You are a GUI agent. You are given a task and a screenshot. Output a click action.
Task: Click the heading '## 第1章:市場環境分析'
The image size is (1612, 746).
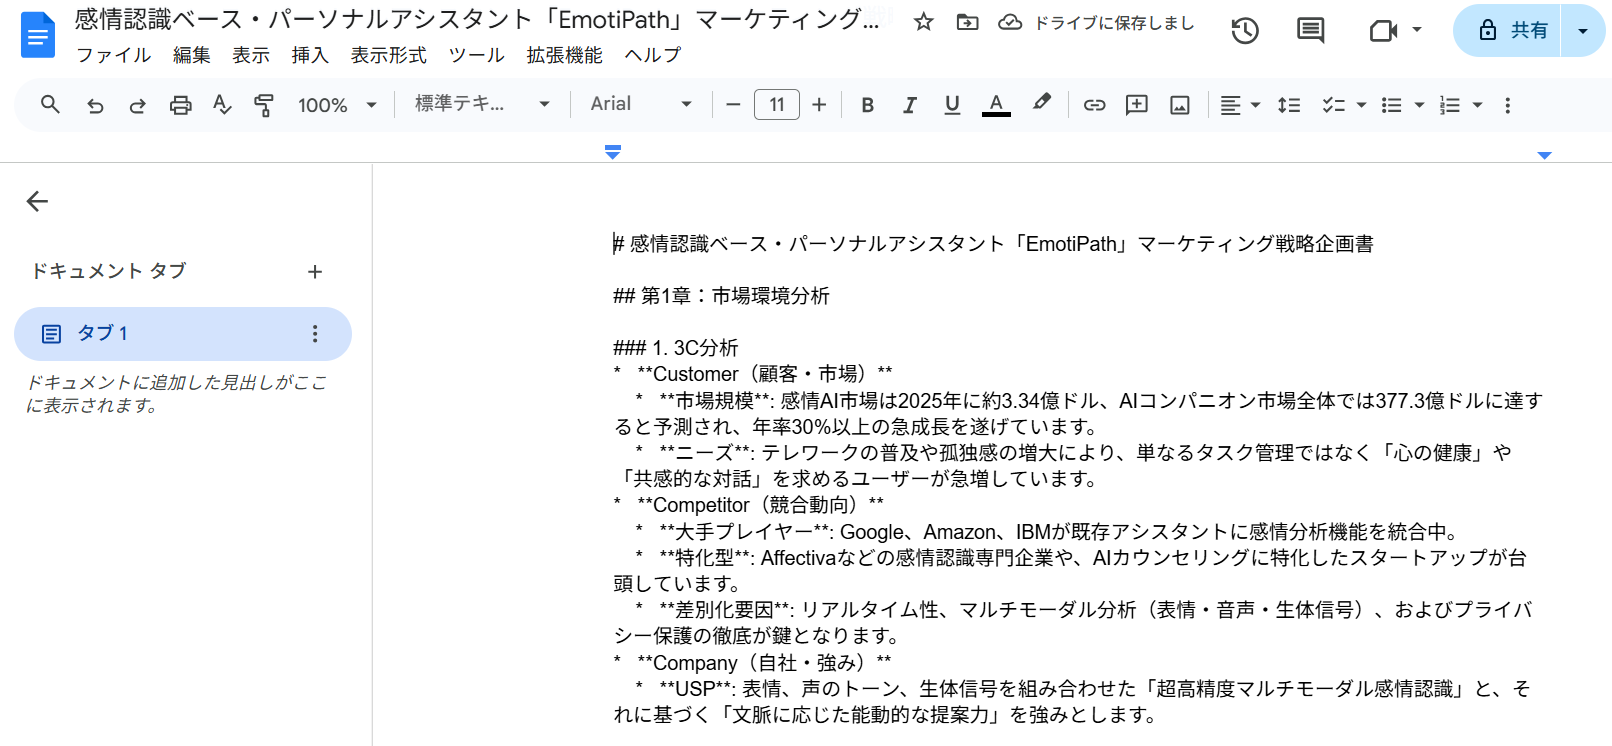point(721,296)
